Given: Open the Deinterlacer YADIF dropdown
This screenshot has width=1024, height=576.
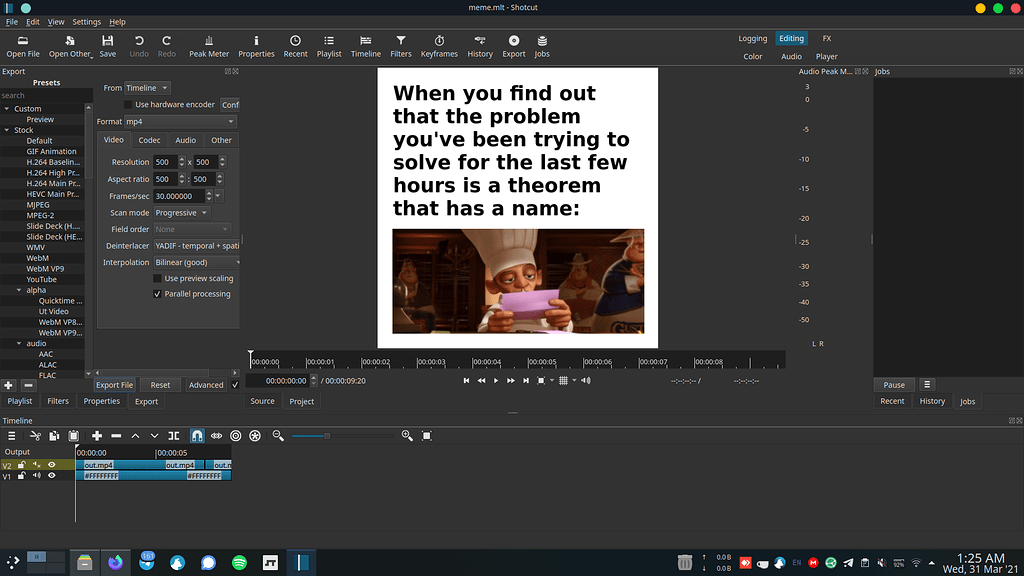Looking at the screenshot, I should click(x=197, y=246).
